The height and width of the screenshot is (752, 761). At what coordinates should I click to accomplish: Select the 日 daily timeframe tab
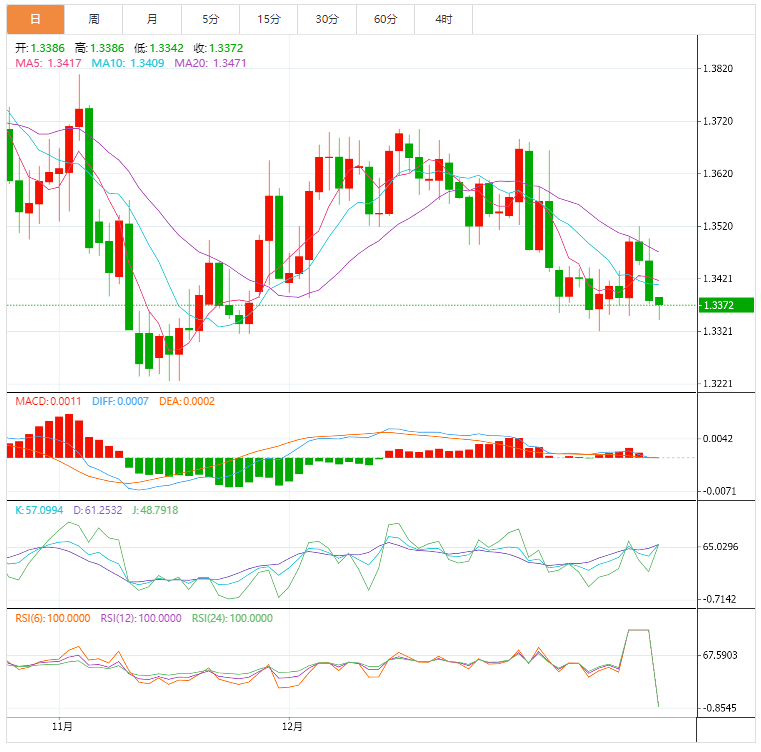point(35,19)
